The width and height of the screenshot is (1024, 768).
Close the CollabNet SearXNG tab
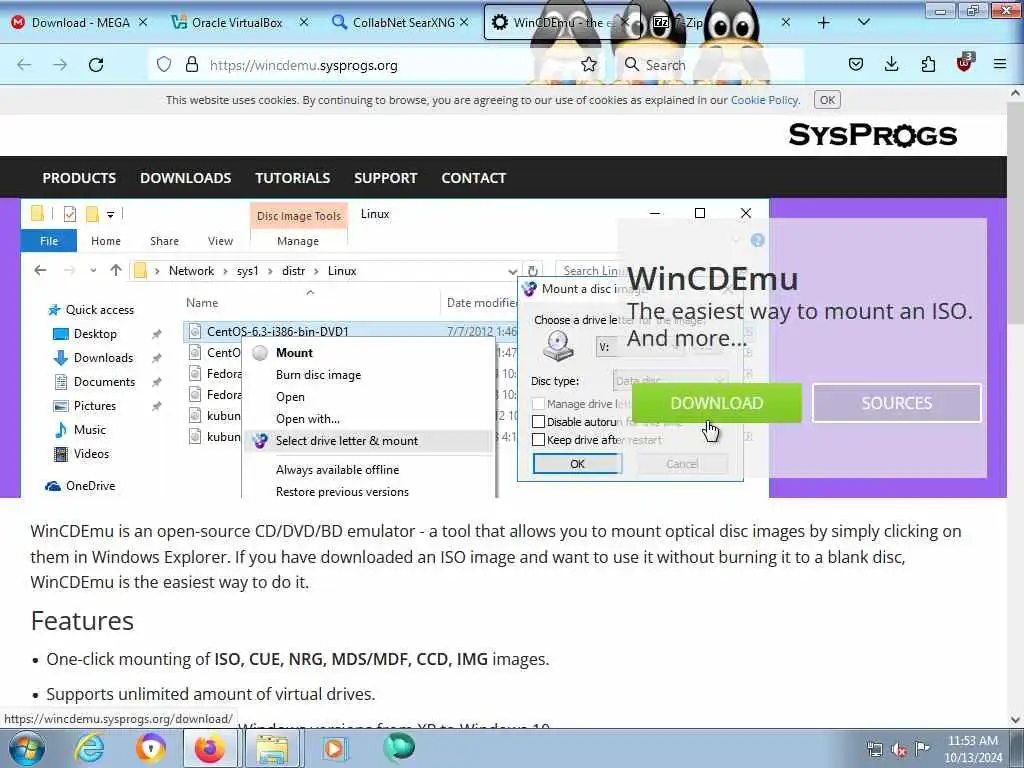click(x=464, y=23)
